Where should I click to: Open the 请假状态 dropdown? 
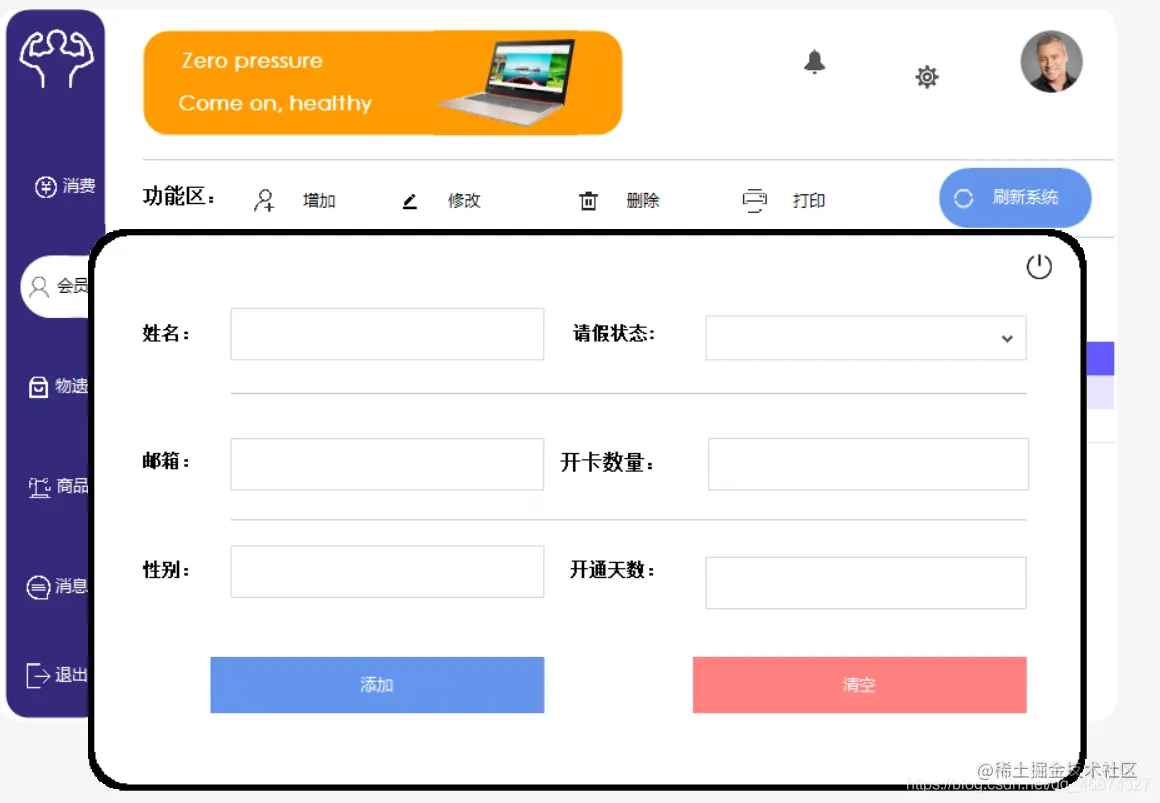(x=865, y=338)
